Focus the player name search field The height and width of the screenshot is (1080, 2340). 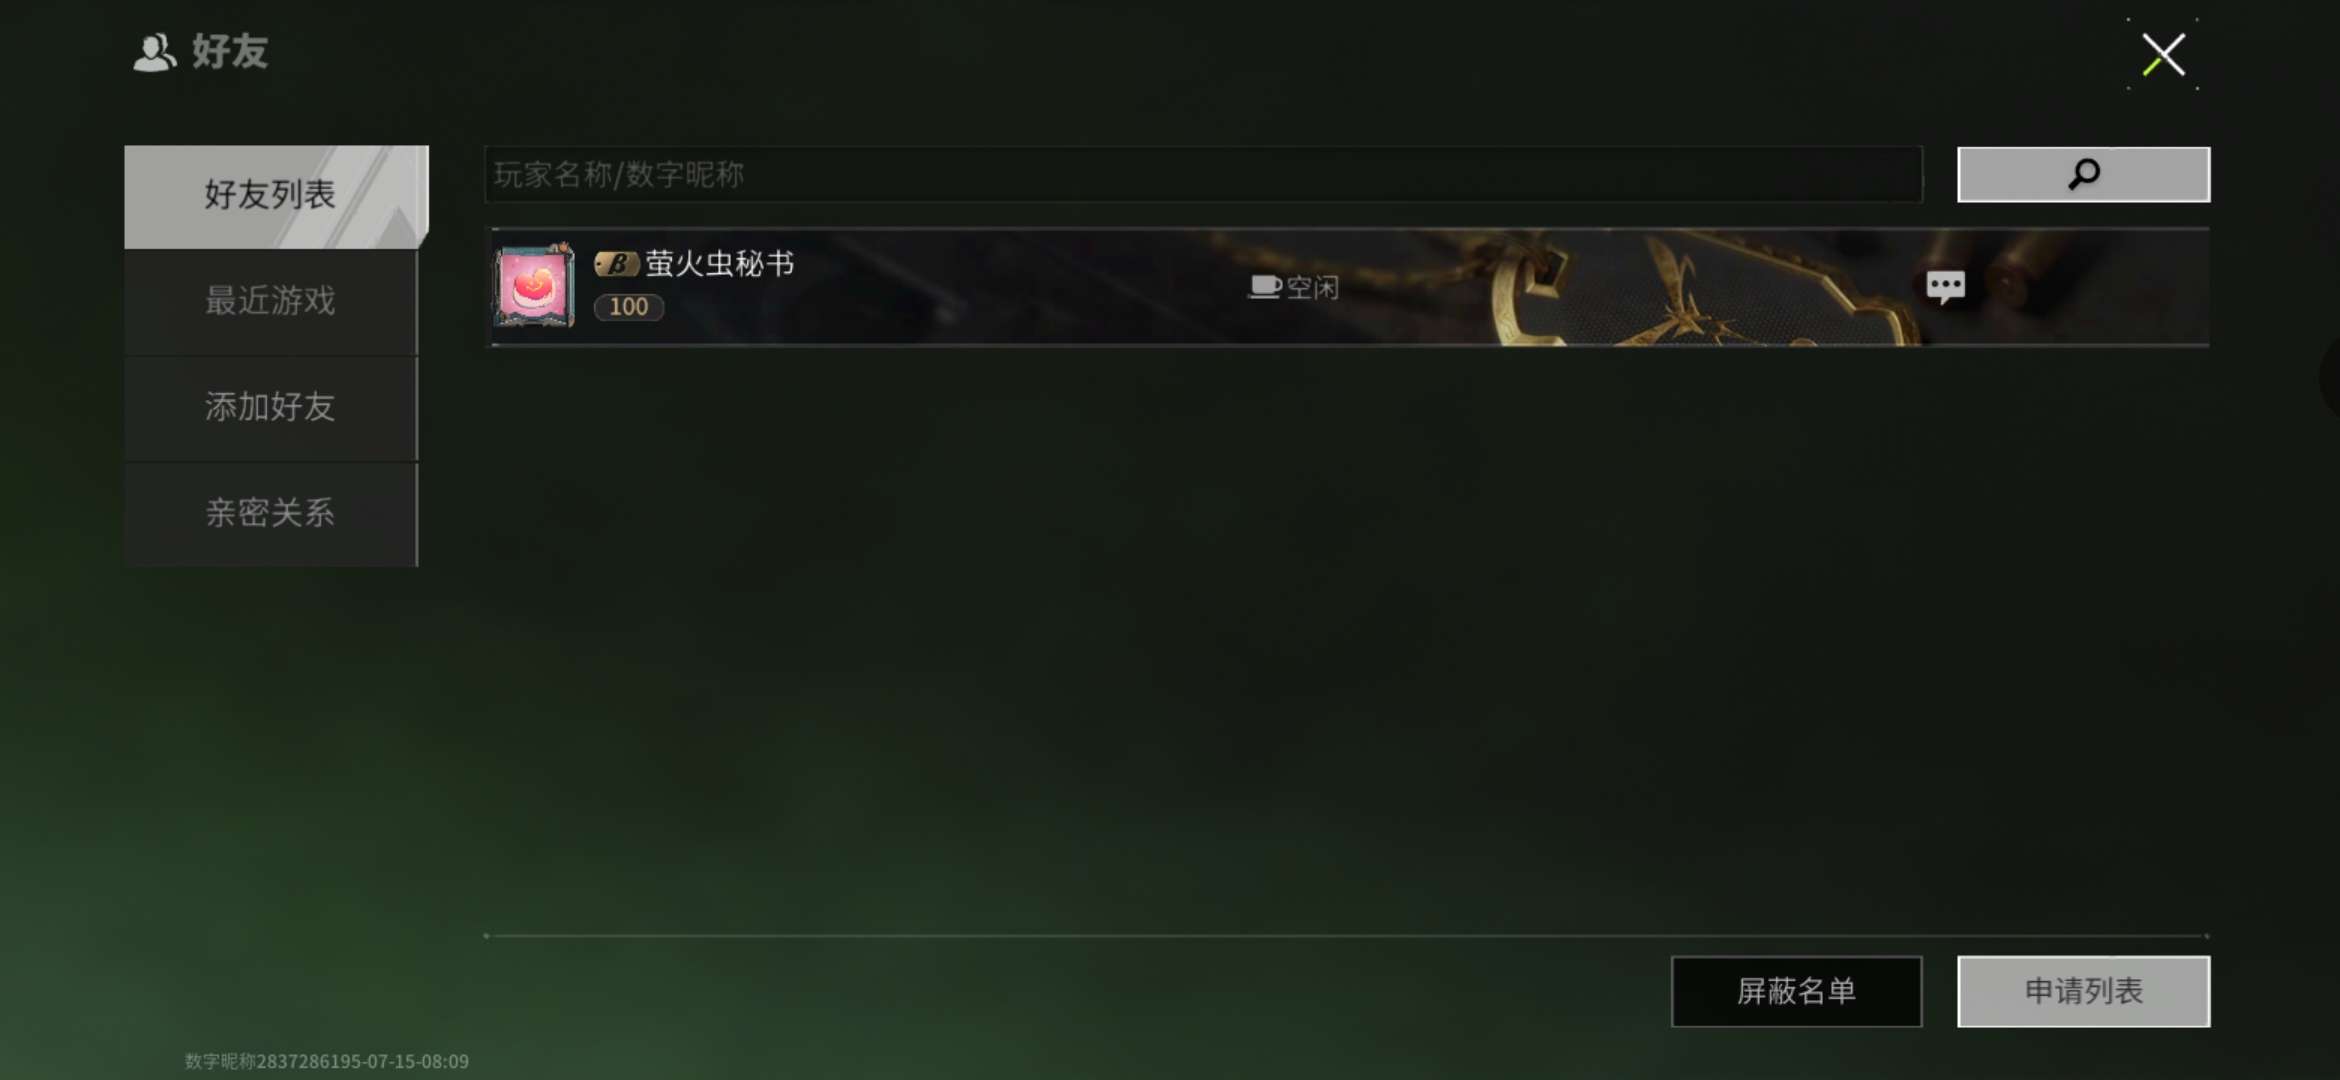(1203, 175)
